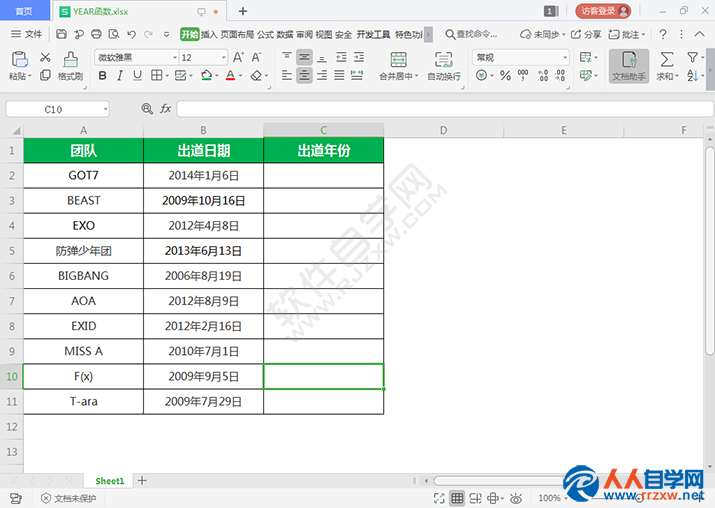Screen dimensions: 715x508
Task: Switch to the 公式 ribbon tab
Action: point(265,35)
